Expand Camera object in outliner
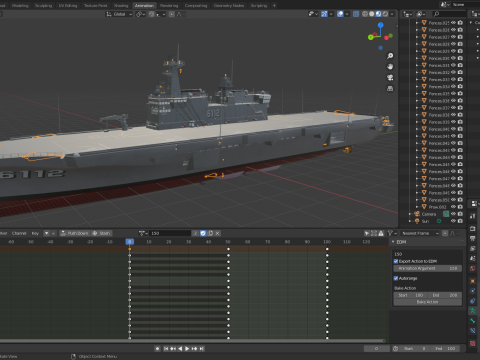The image size is (480, 360). tap(410, 214)
